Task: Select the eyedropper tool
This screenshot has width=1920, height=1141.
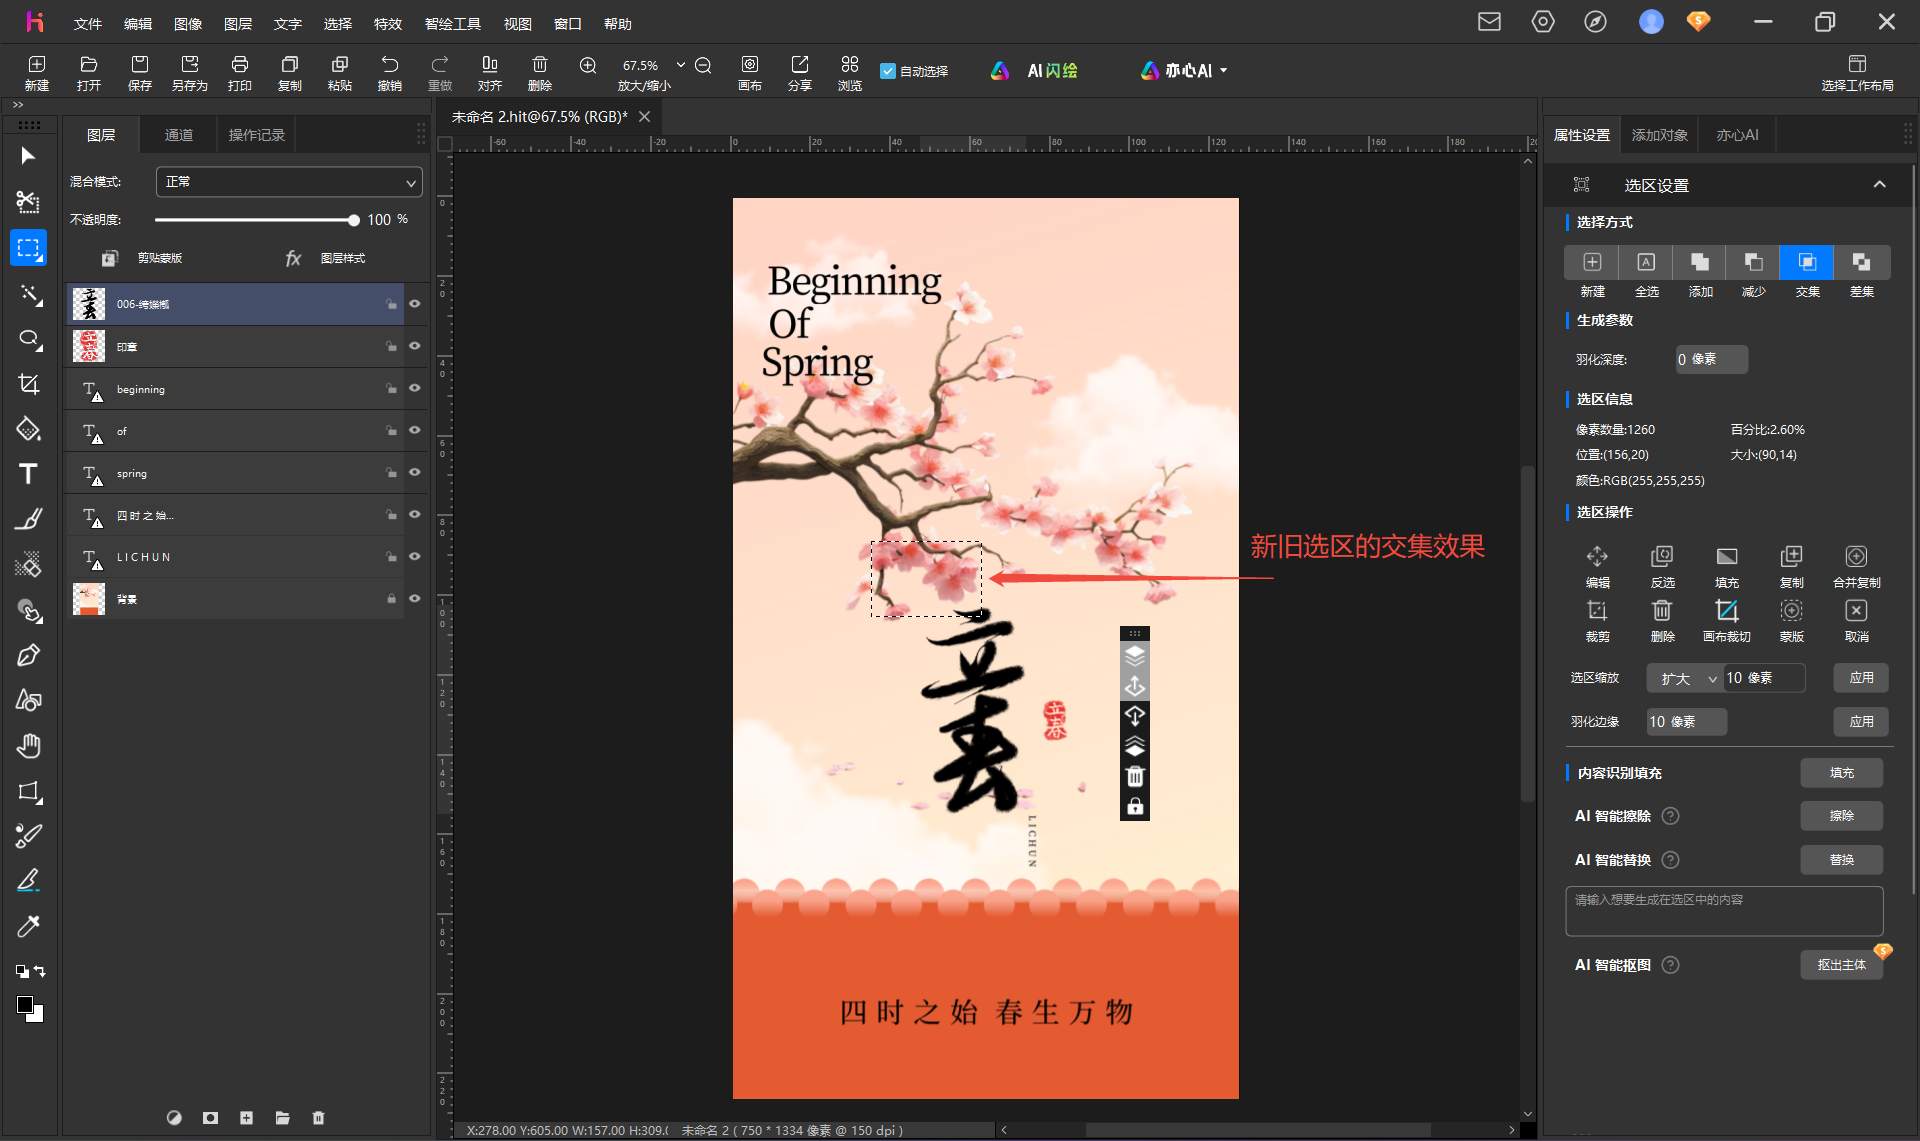Action: pos(28,926)
